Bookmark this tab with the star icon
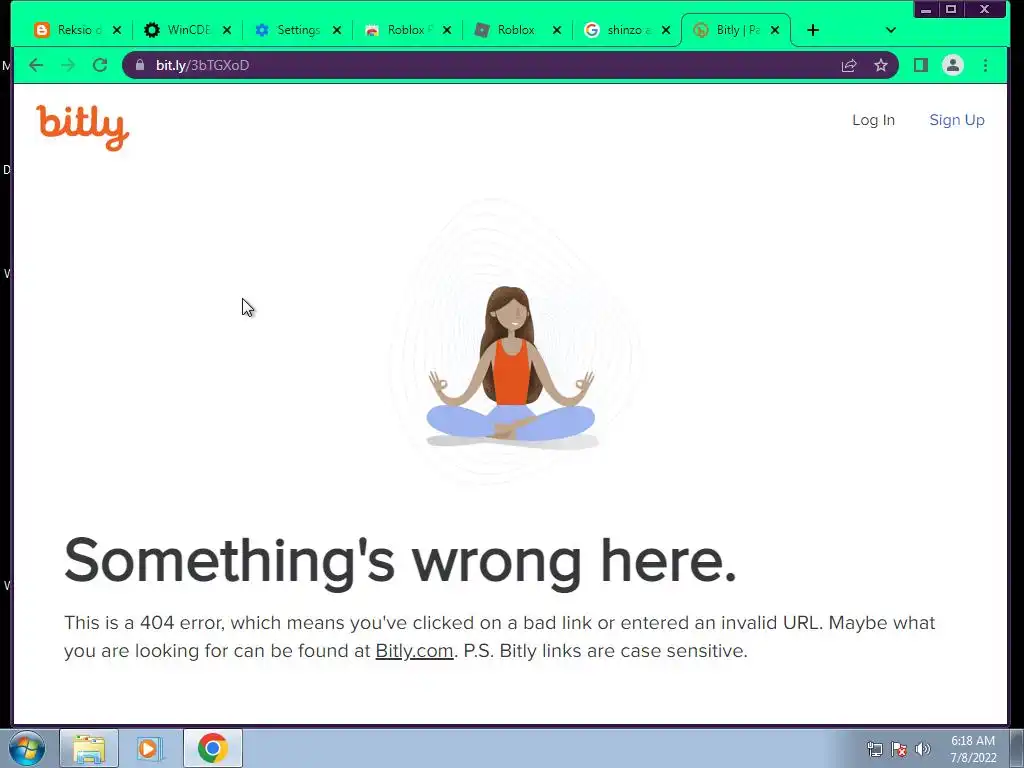Viewport: 1024px width, 768px height. 881,65
